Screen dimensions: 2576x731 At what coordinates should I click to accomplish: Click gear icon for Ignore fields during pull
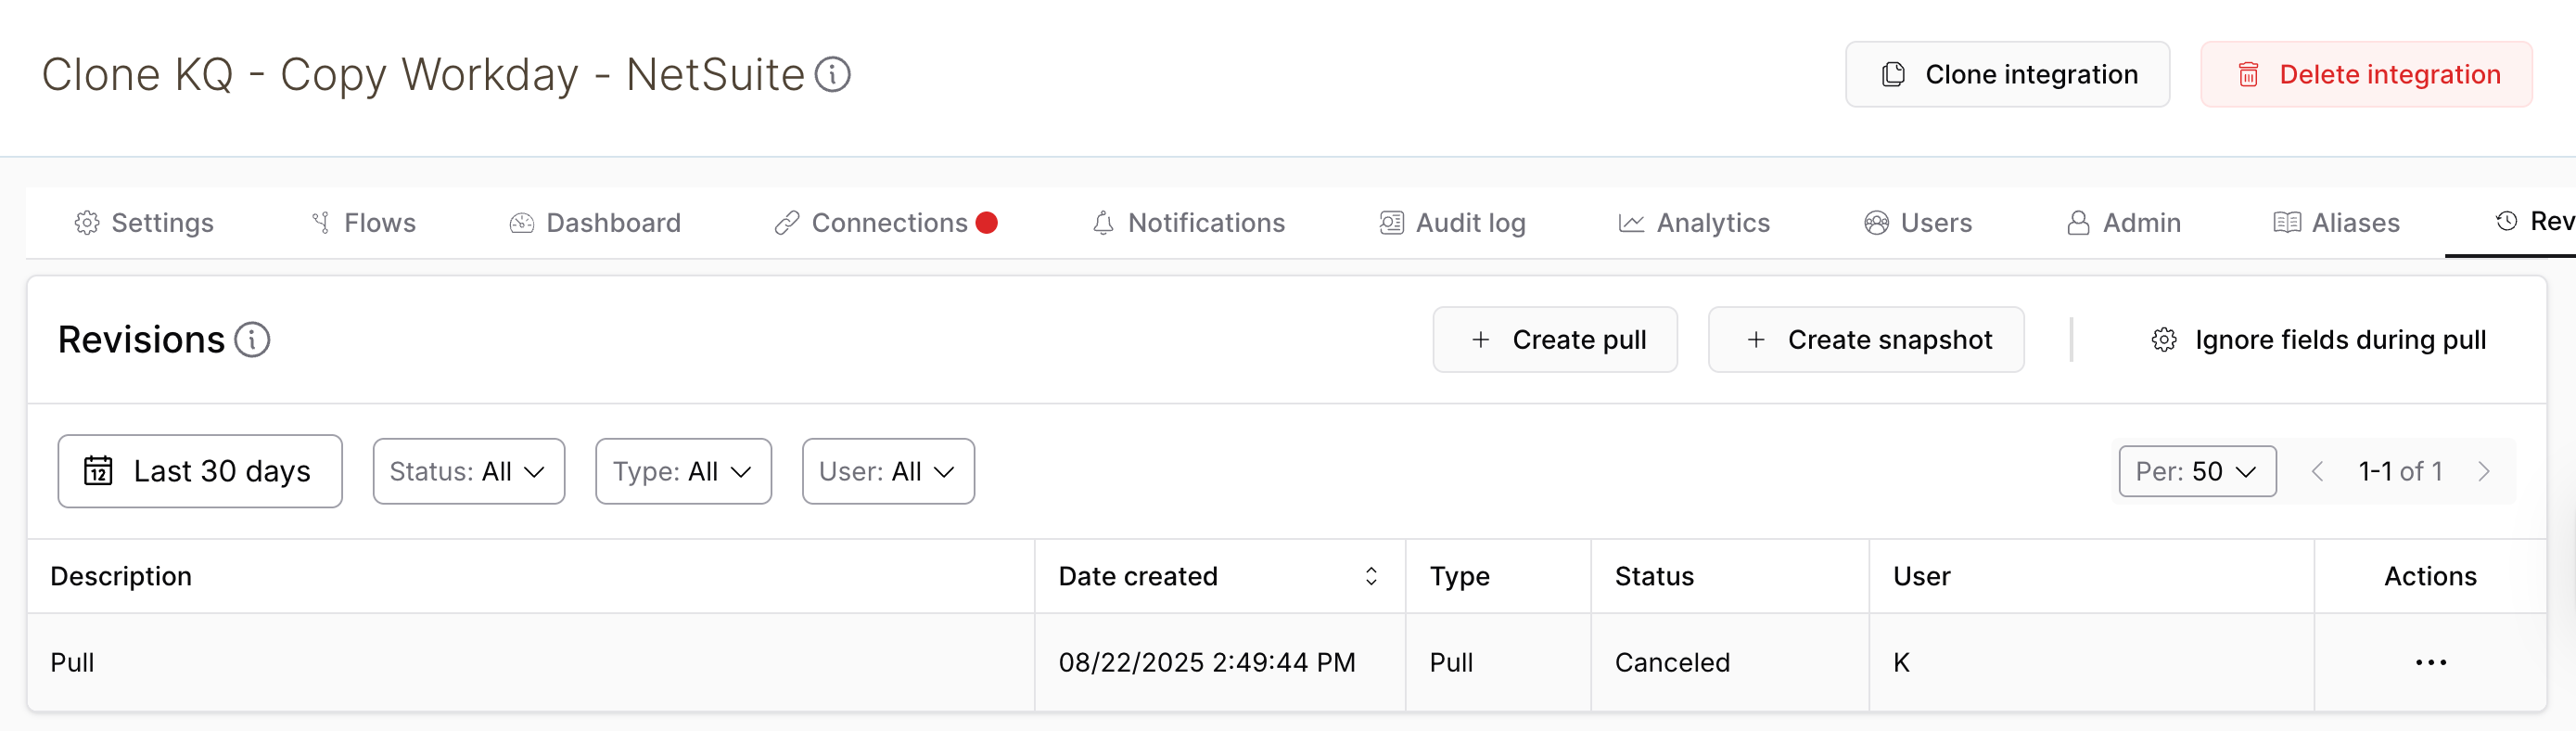(2164, 340)
